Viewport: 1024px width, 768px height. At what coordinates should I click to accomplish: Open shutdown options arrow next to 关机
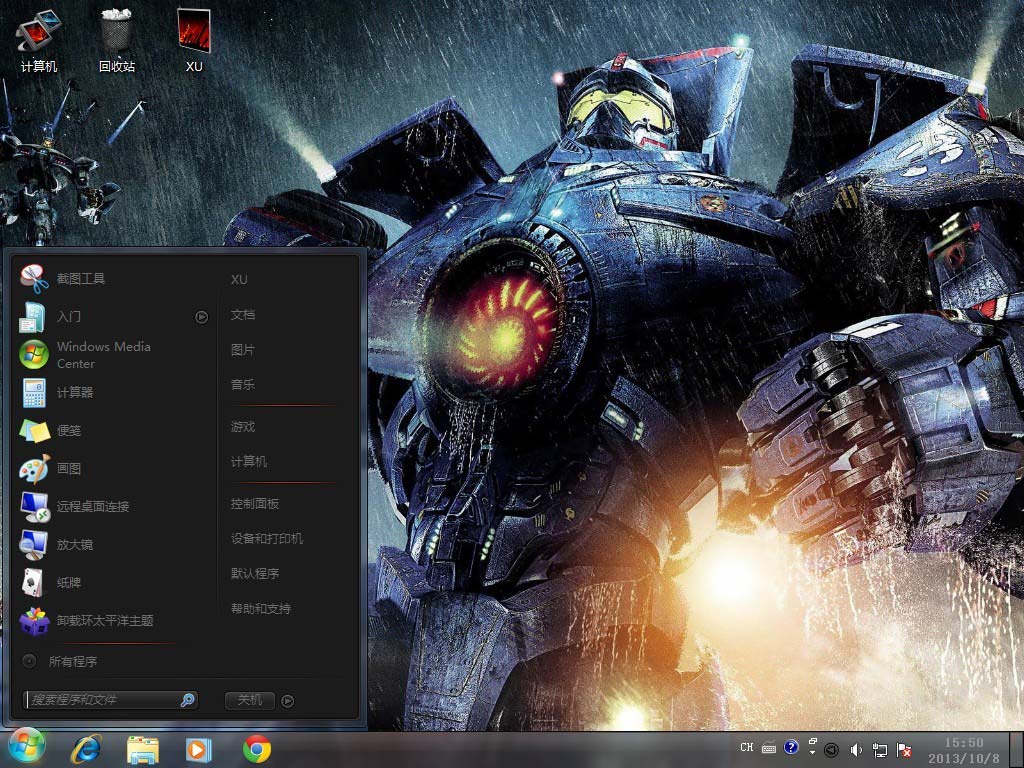click(x=288, y=700)
